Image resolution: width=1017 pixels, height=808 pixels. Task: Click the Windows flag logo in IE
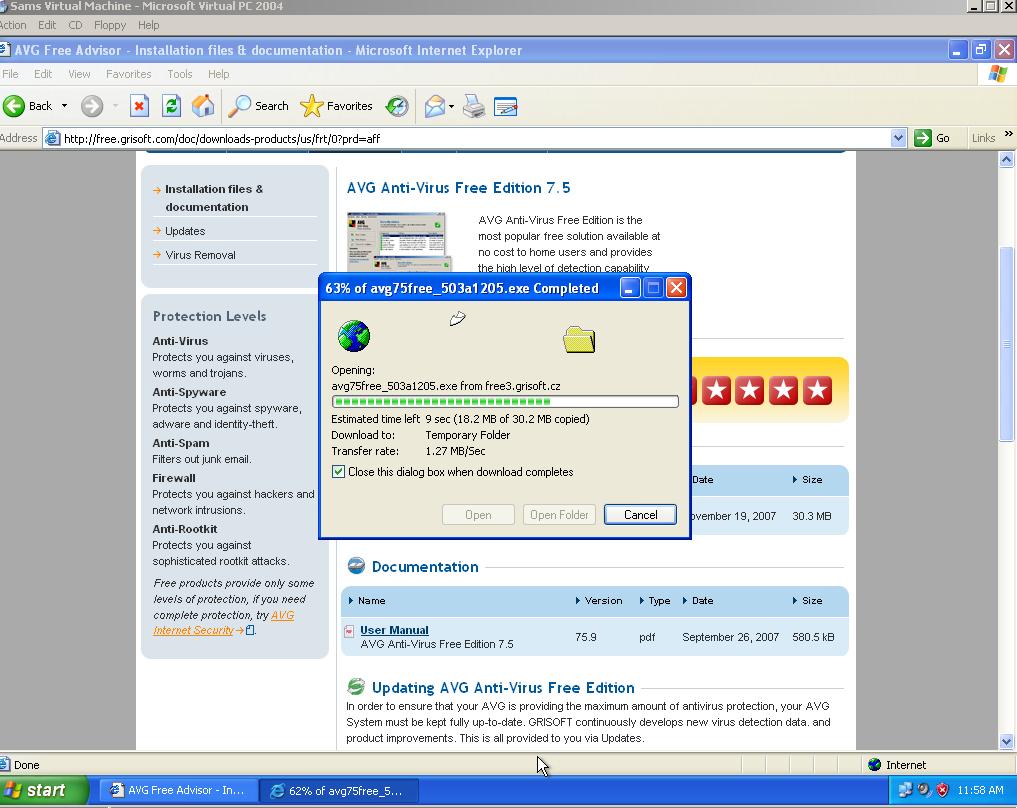coord(998,74)
